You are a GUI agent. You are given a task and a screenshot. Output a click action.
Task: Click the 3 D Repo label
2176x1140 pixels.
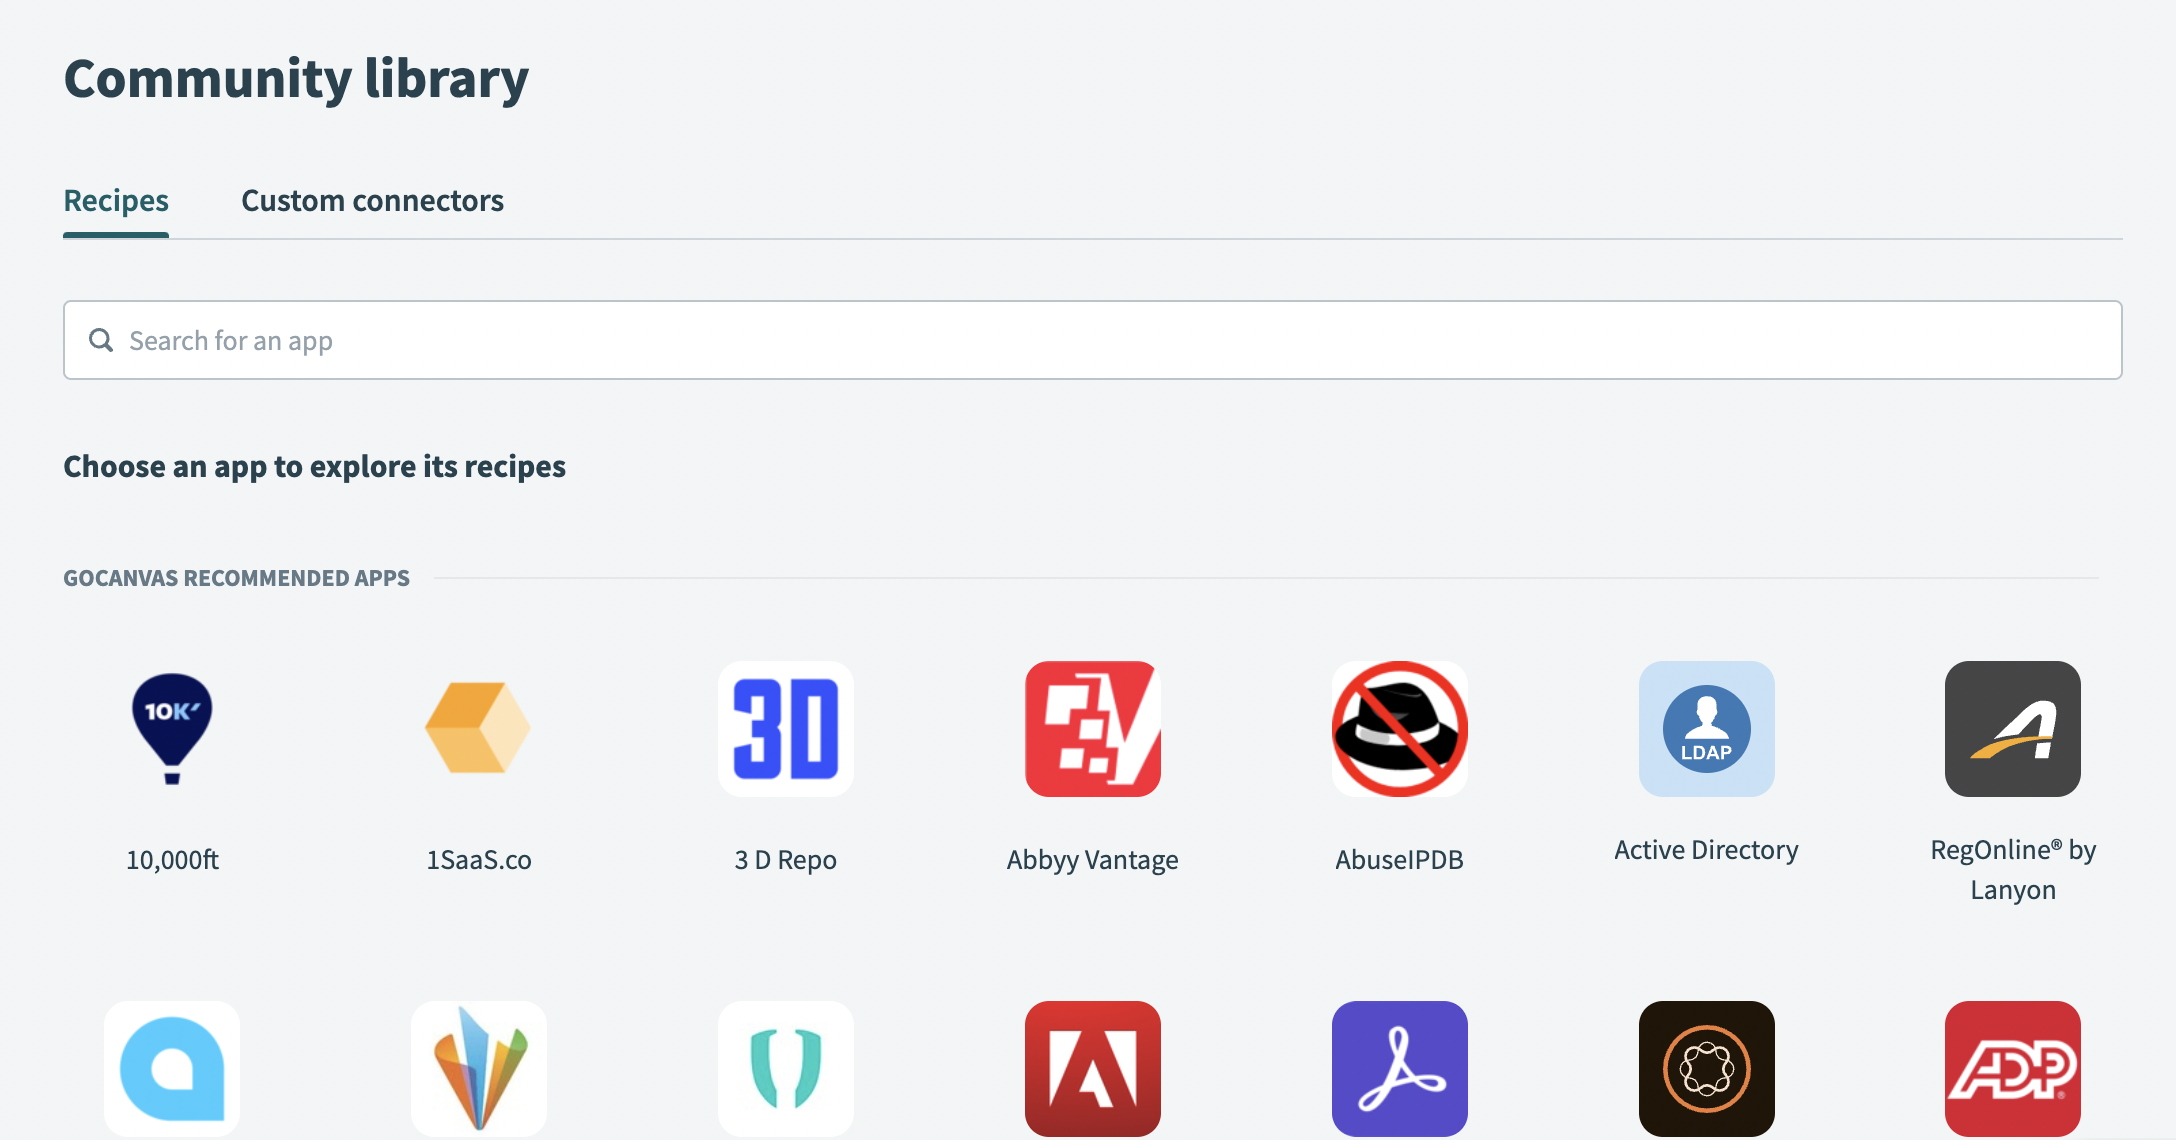tap(786, 860)
